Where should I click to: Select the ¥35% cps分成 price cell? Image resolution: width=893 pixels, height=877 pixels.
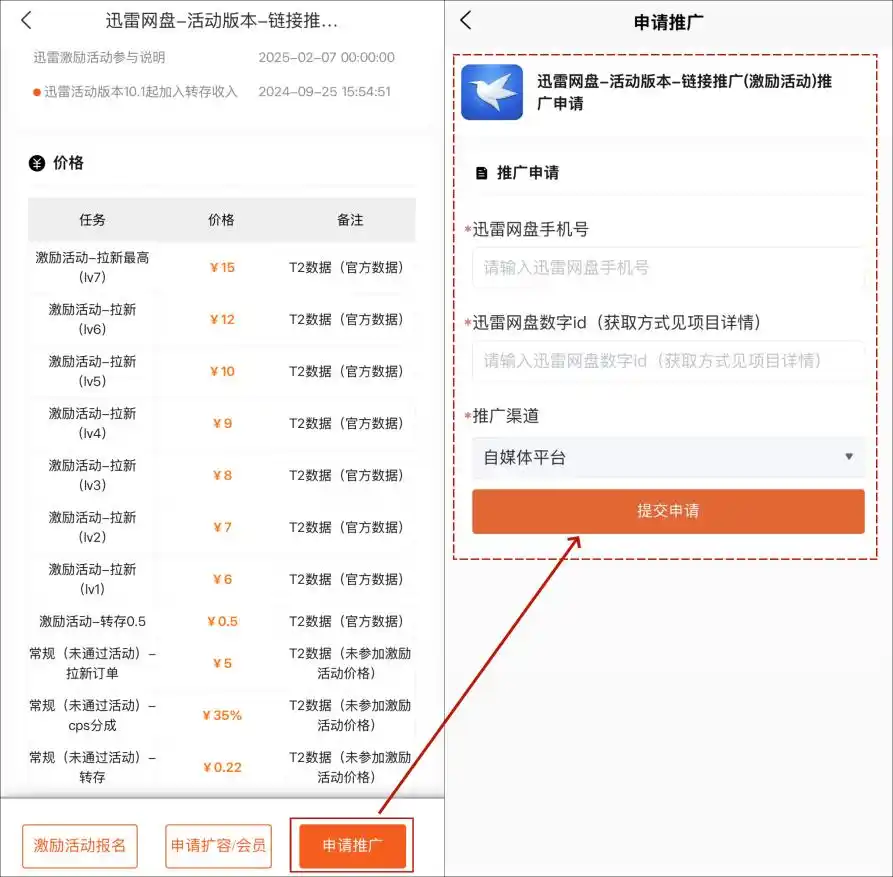point(221,714)
